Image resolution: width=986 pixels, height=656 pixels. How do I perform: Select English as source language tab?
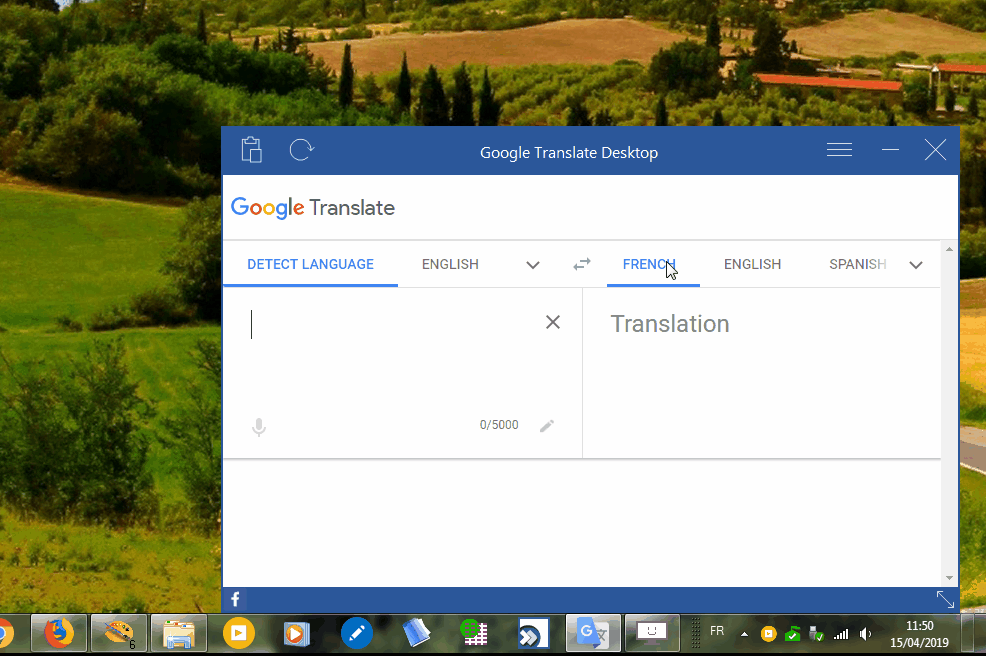(450, 264)
